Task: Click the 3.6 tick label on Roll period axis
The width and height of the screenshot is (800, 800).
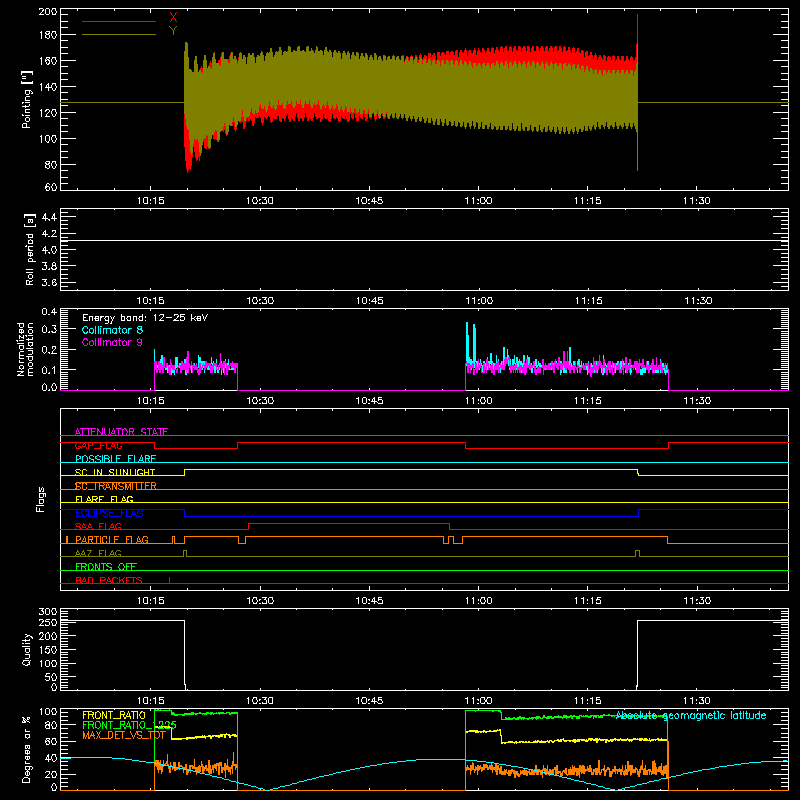Action: click(x=49, y=282)
